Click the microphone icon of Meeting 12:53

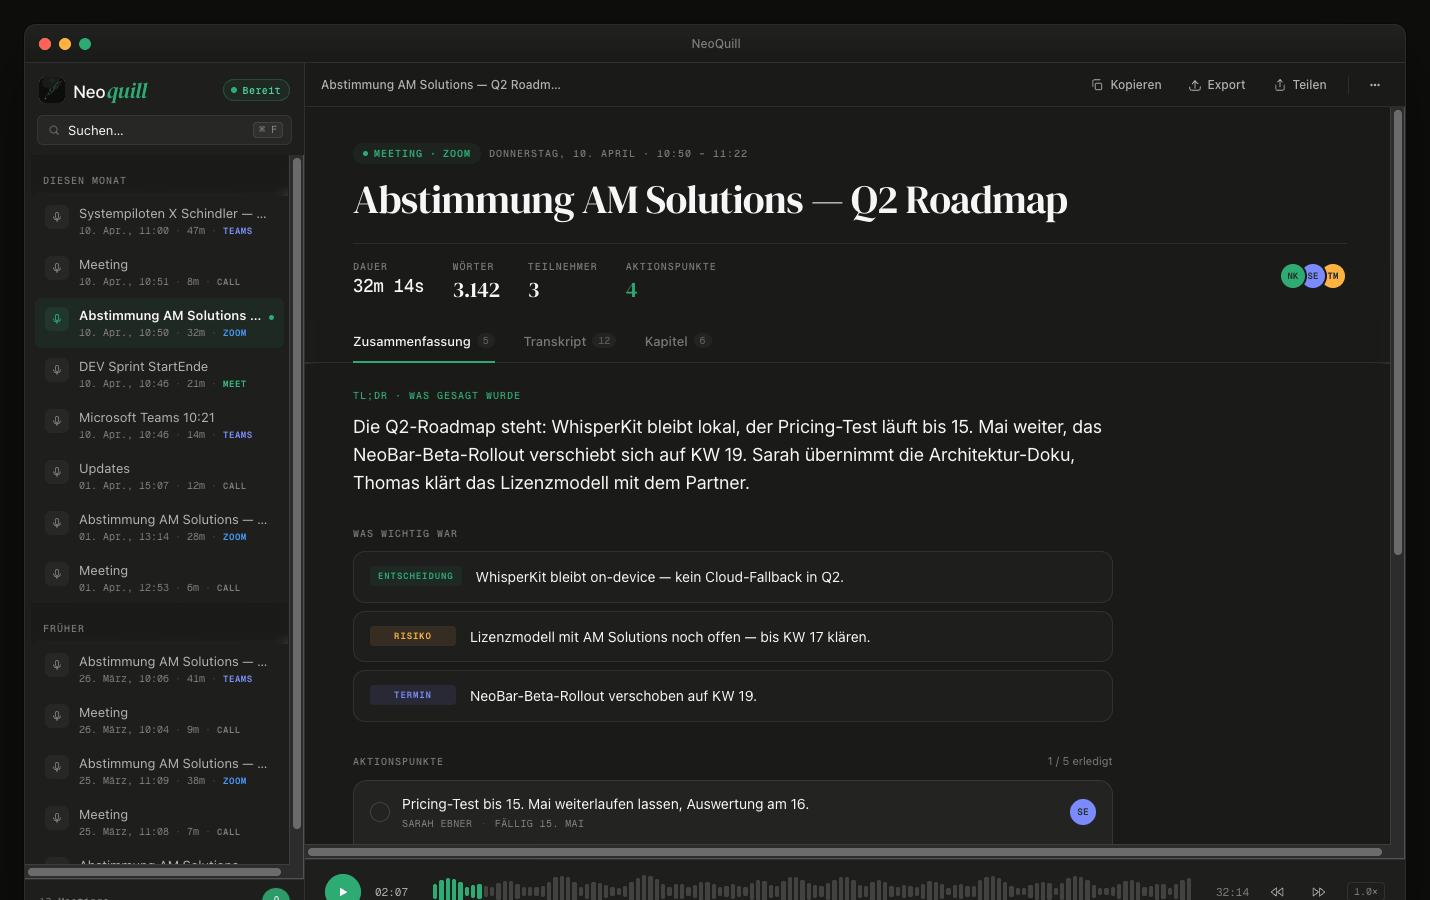pyautogui.click(x=57, y=573)
